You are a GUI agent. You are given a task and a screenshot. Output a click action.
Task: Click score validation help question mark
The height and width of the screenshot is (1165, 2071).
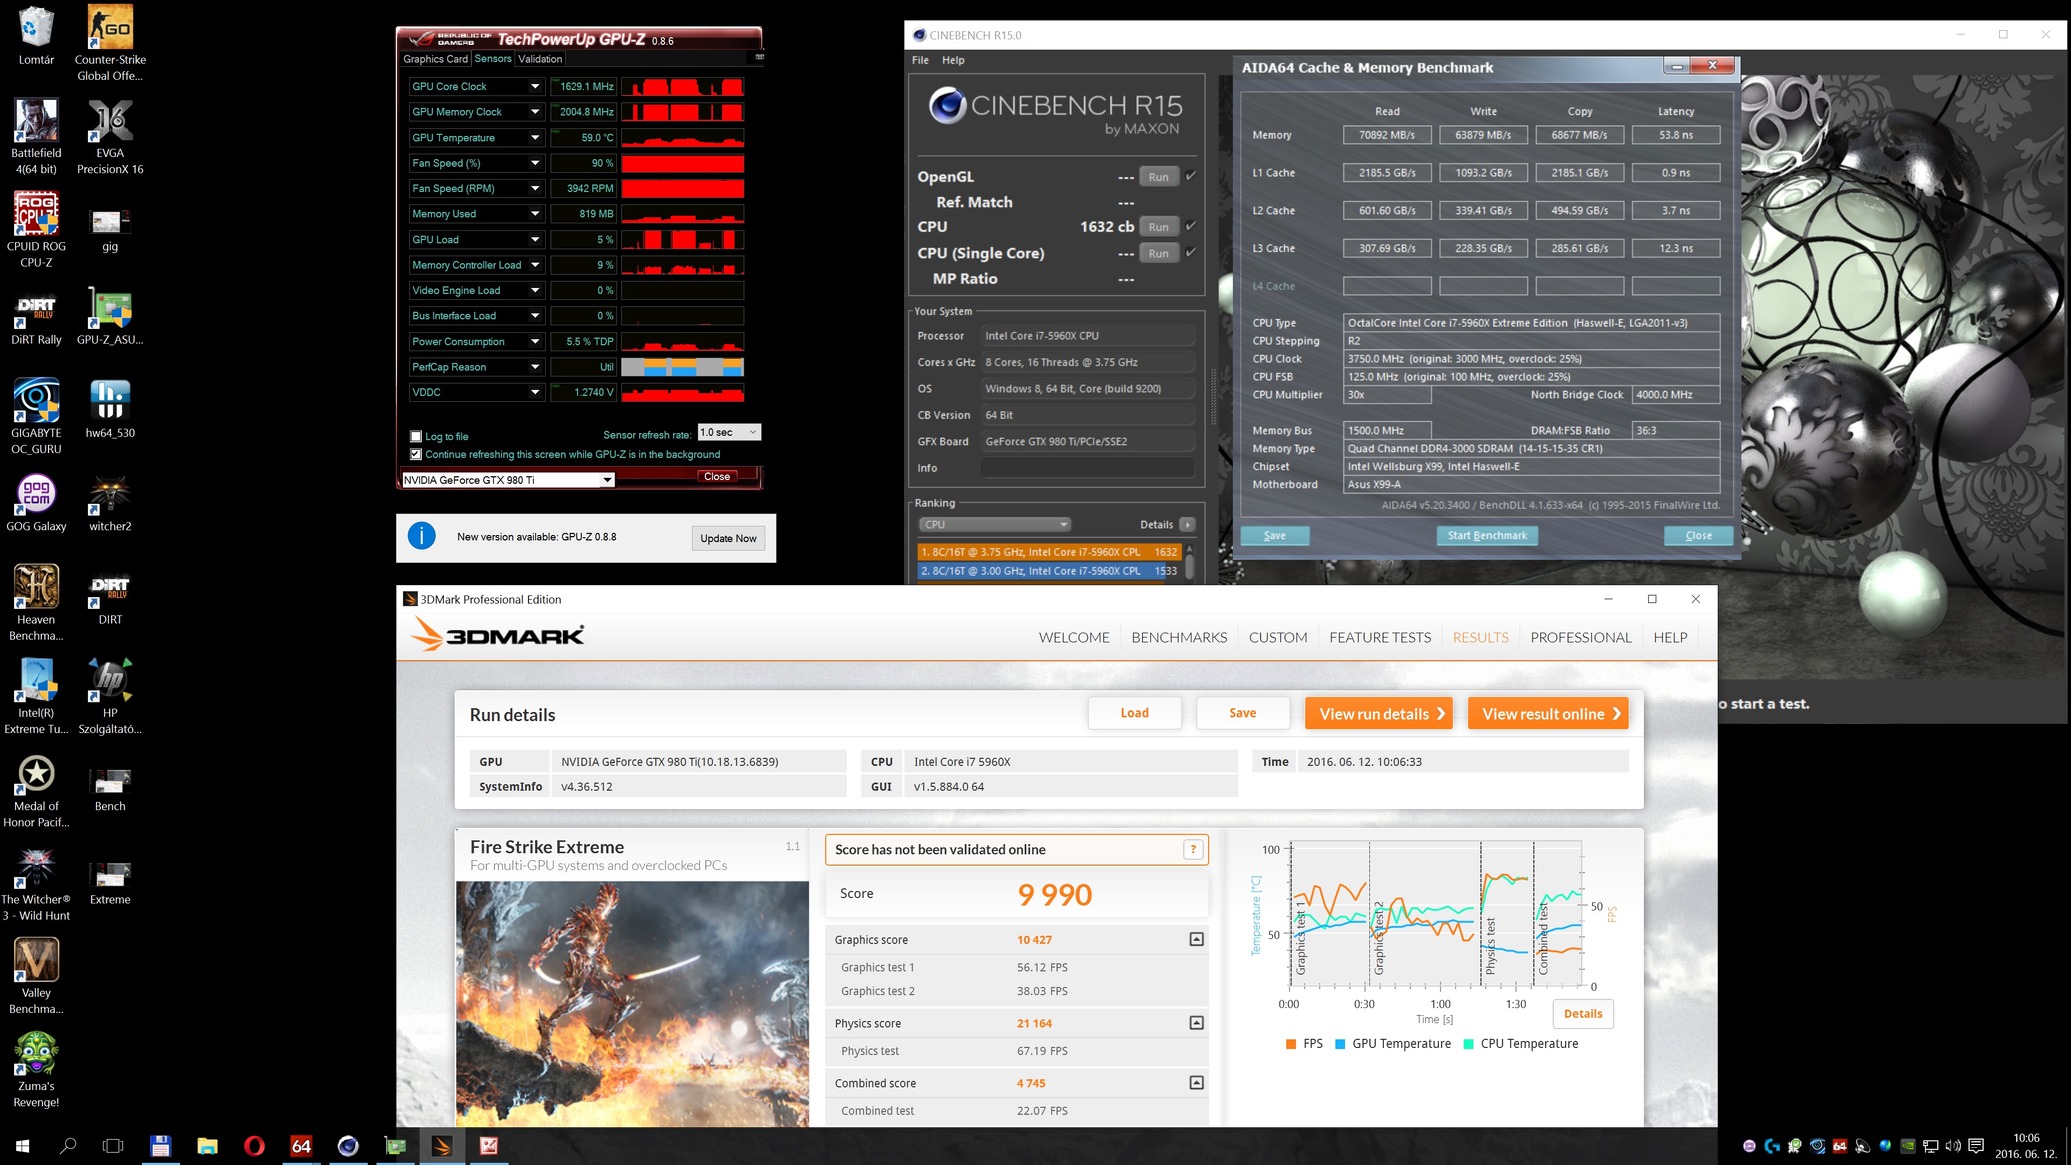[1193, 849]
